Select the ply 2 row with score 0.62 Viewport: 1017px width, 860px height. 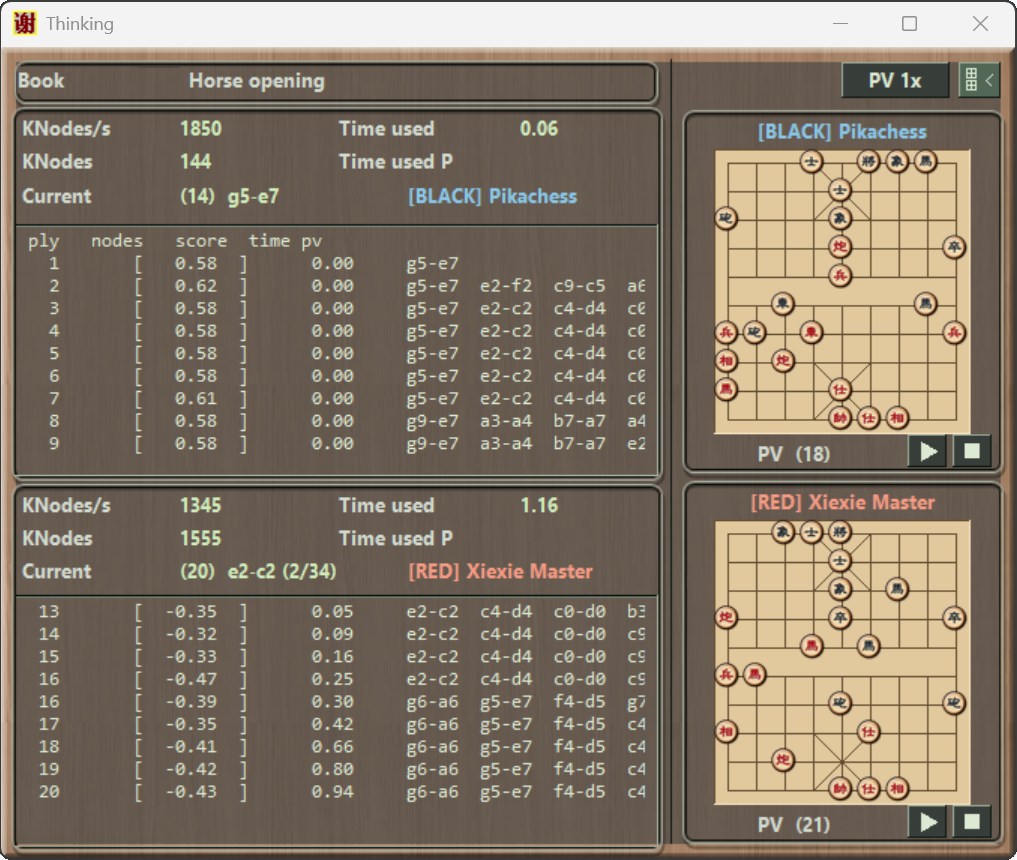point(336,286)
